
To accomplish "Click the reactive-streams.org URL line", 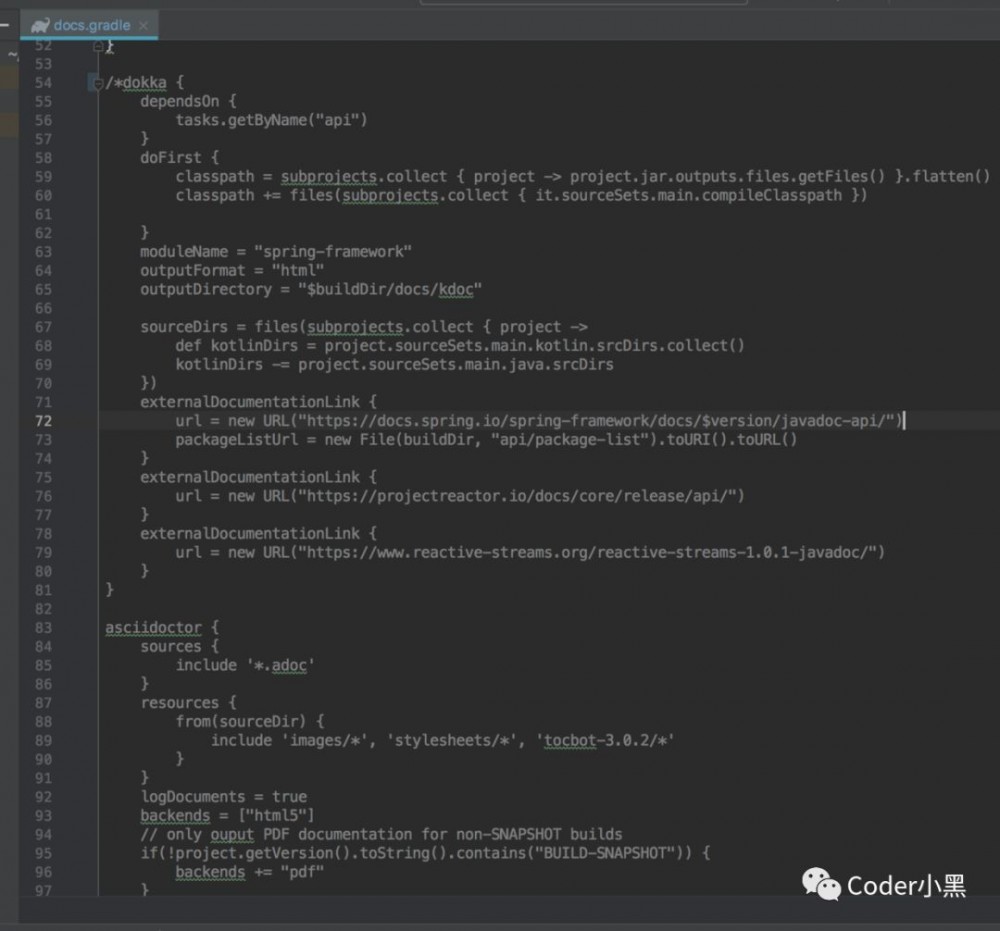I will tap(530, 552).
